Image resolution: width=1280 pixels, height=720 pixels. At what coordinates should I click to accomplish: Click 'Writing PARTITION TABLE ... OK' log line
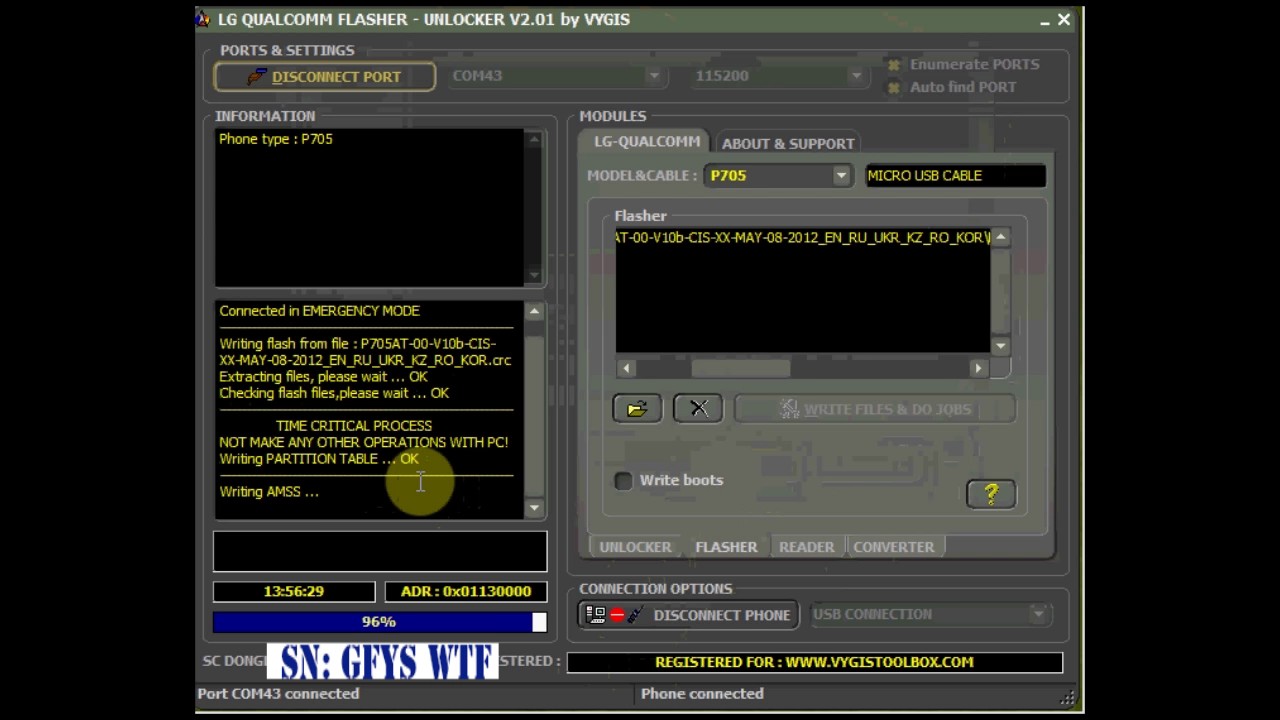click(319, 459)
